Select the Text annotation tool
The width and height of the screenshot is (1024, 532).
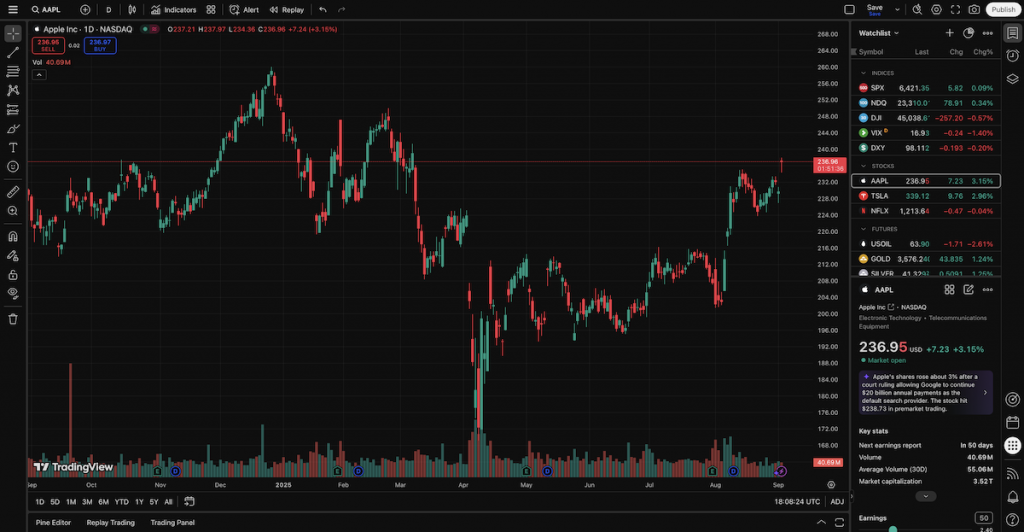(12, 148)
